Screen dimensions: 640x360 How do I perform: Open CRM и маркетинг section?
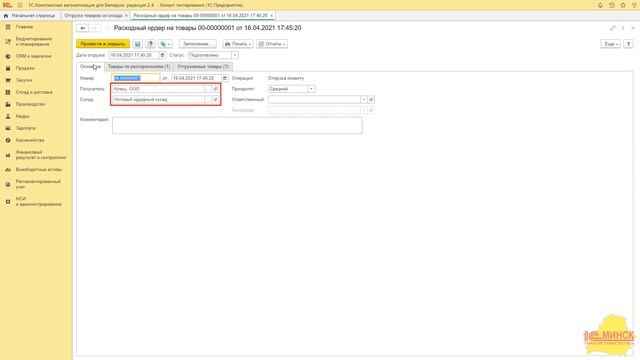pyautogui.click(x=33, y=56)
